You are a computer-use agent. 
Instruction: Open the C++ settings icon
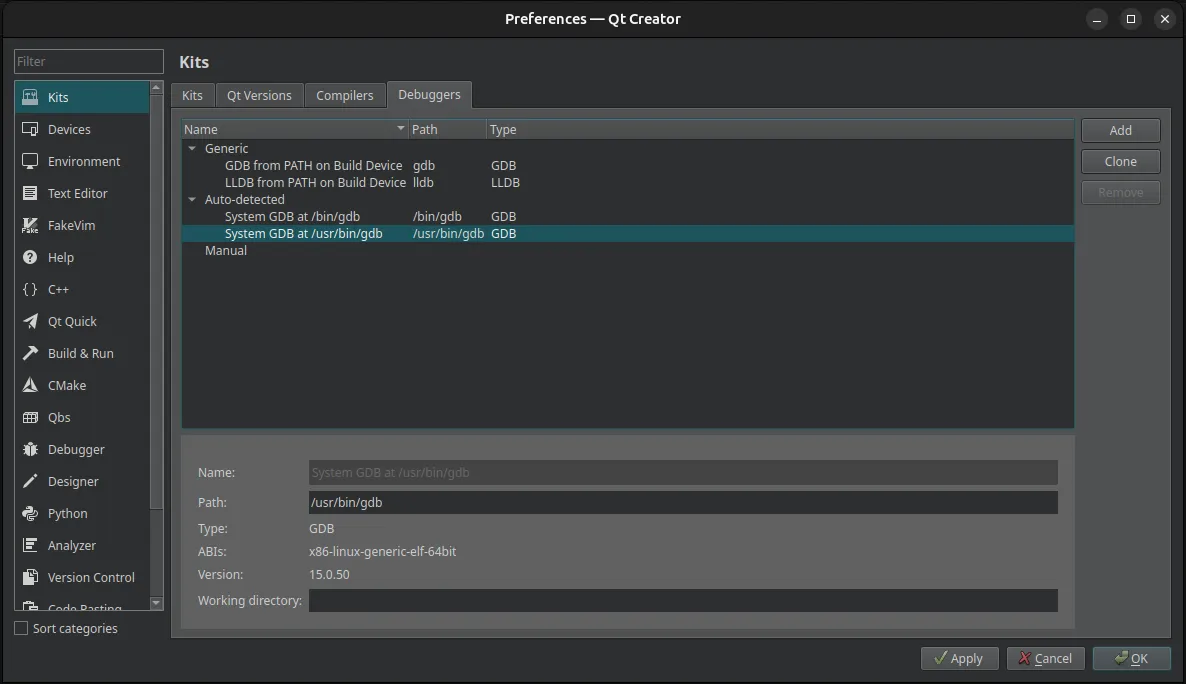(31, 289)
